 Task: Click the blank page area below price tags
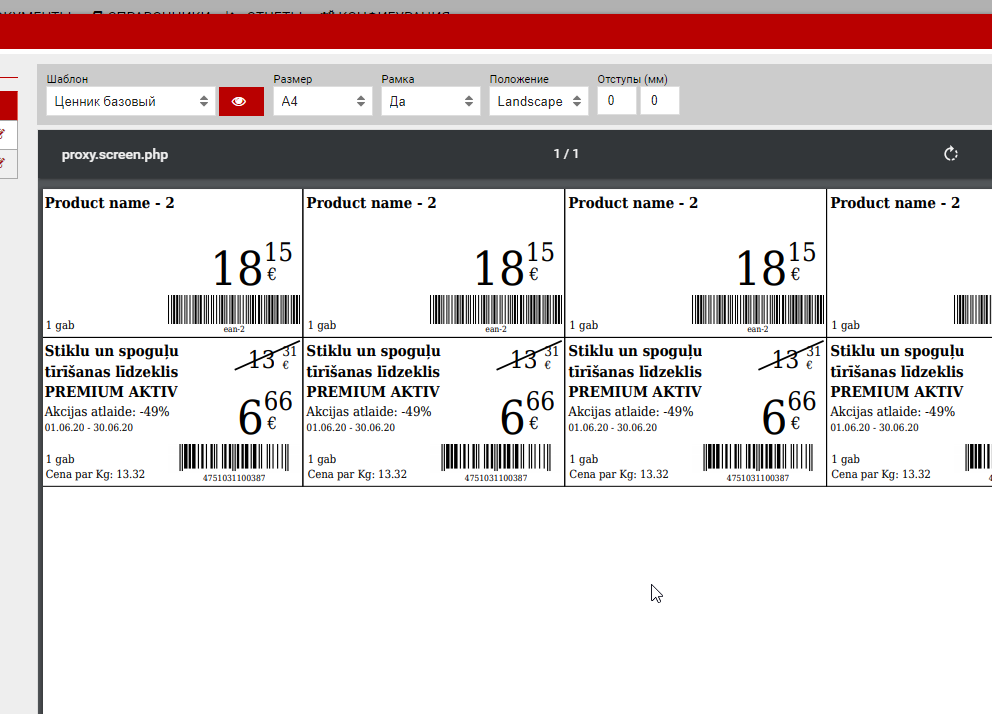click(500, 600)
